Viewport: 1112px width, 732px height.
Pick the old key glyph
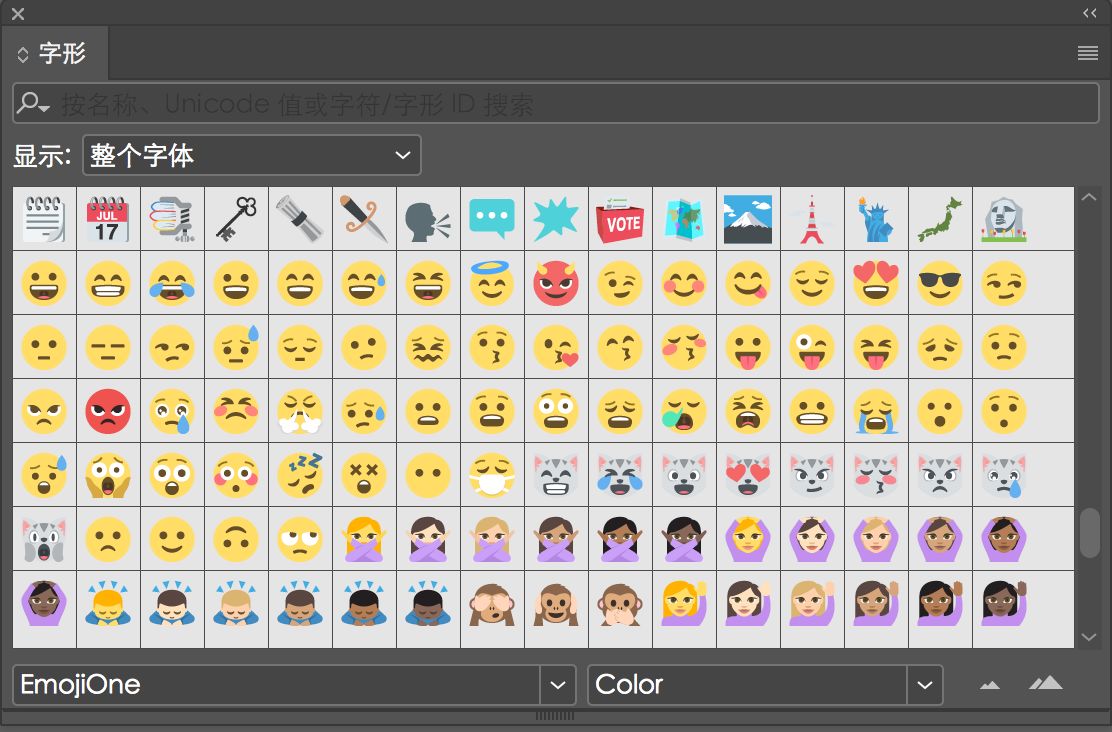[x=236, y=218]
